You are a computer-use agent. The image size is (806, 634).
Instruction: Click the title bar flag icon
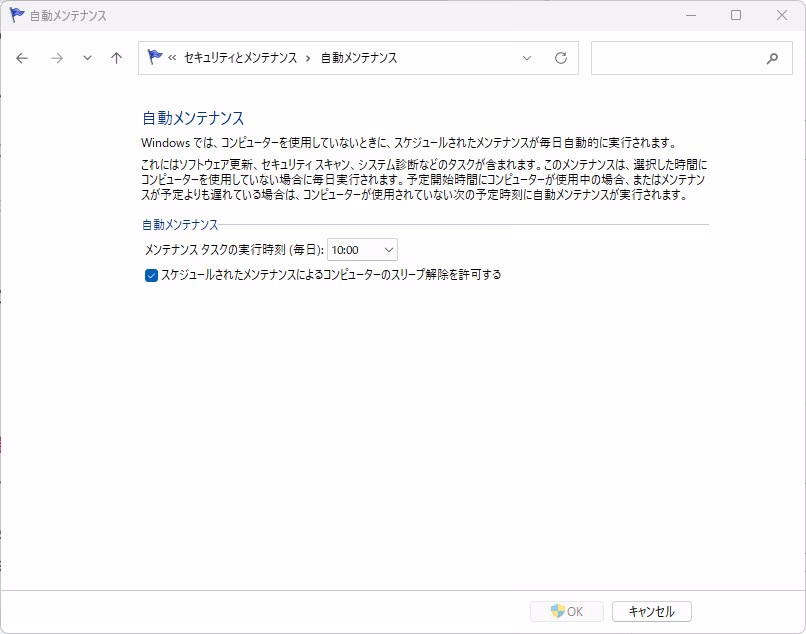coord(17,15)
